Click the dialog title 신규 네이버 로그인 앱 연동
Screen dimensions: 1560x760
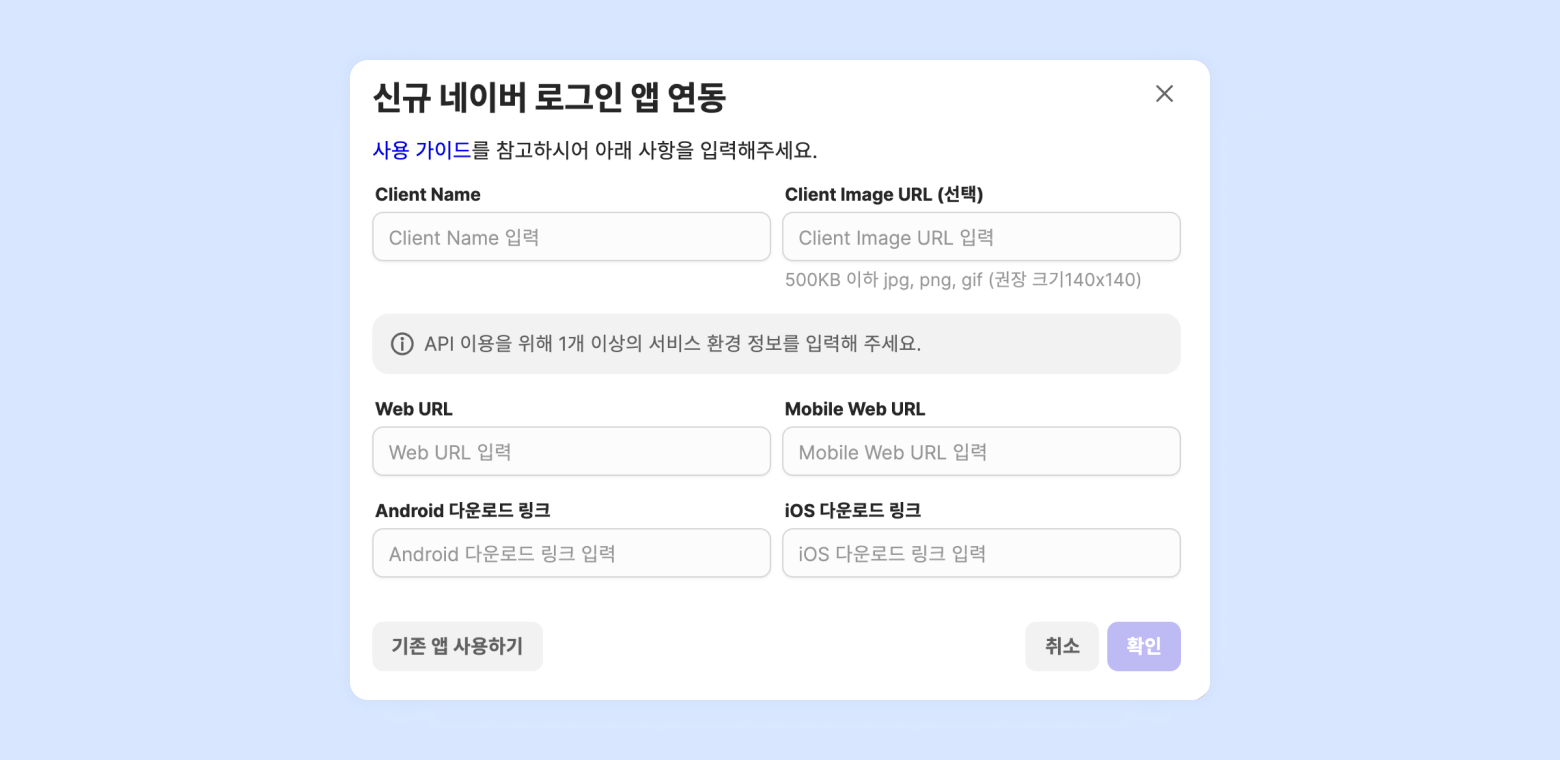549,98
